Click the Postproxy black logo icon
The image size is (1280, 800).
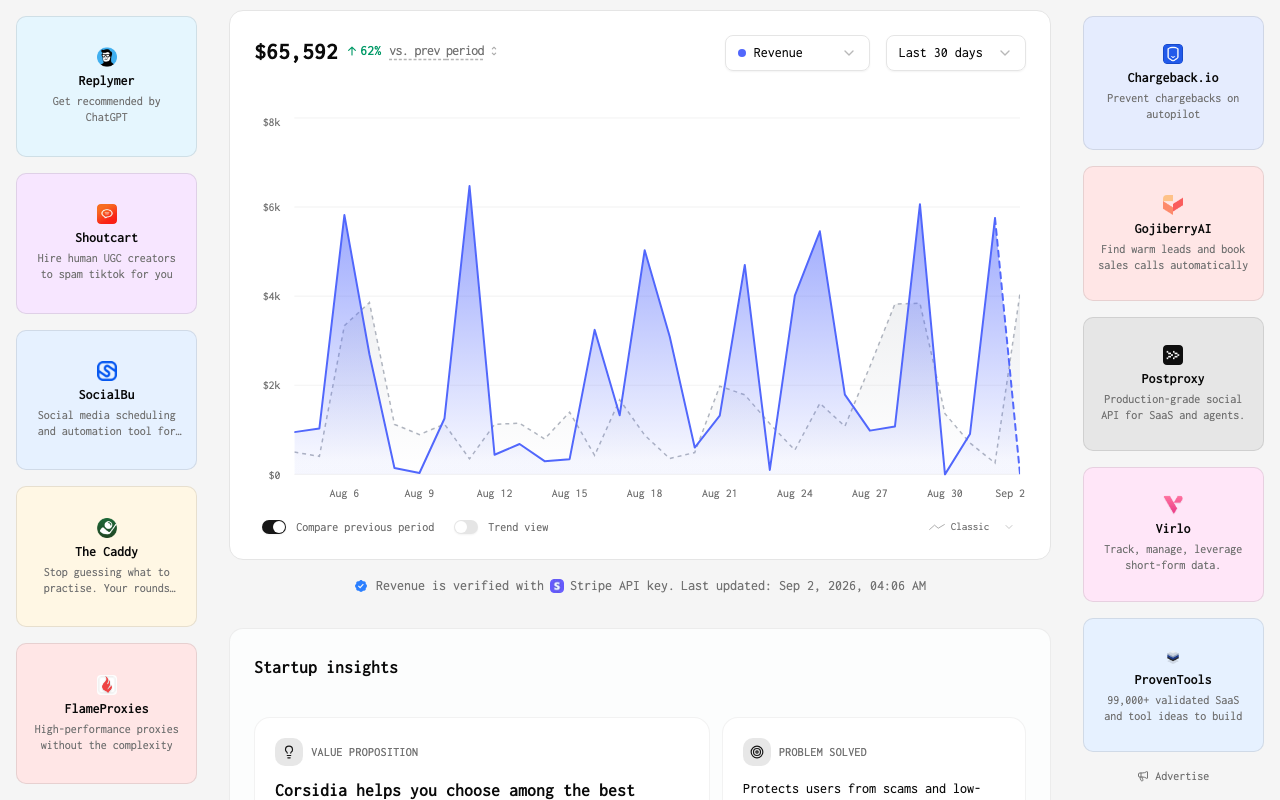click(x=1173, y=355)
